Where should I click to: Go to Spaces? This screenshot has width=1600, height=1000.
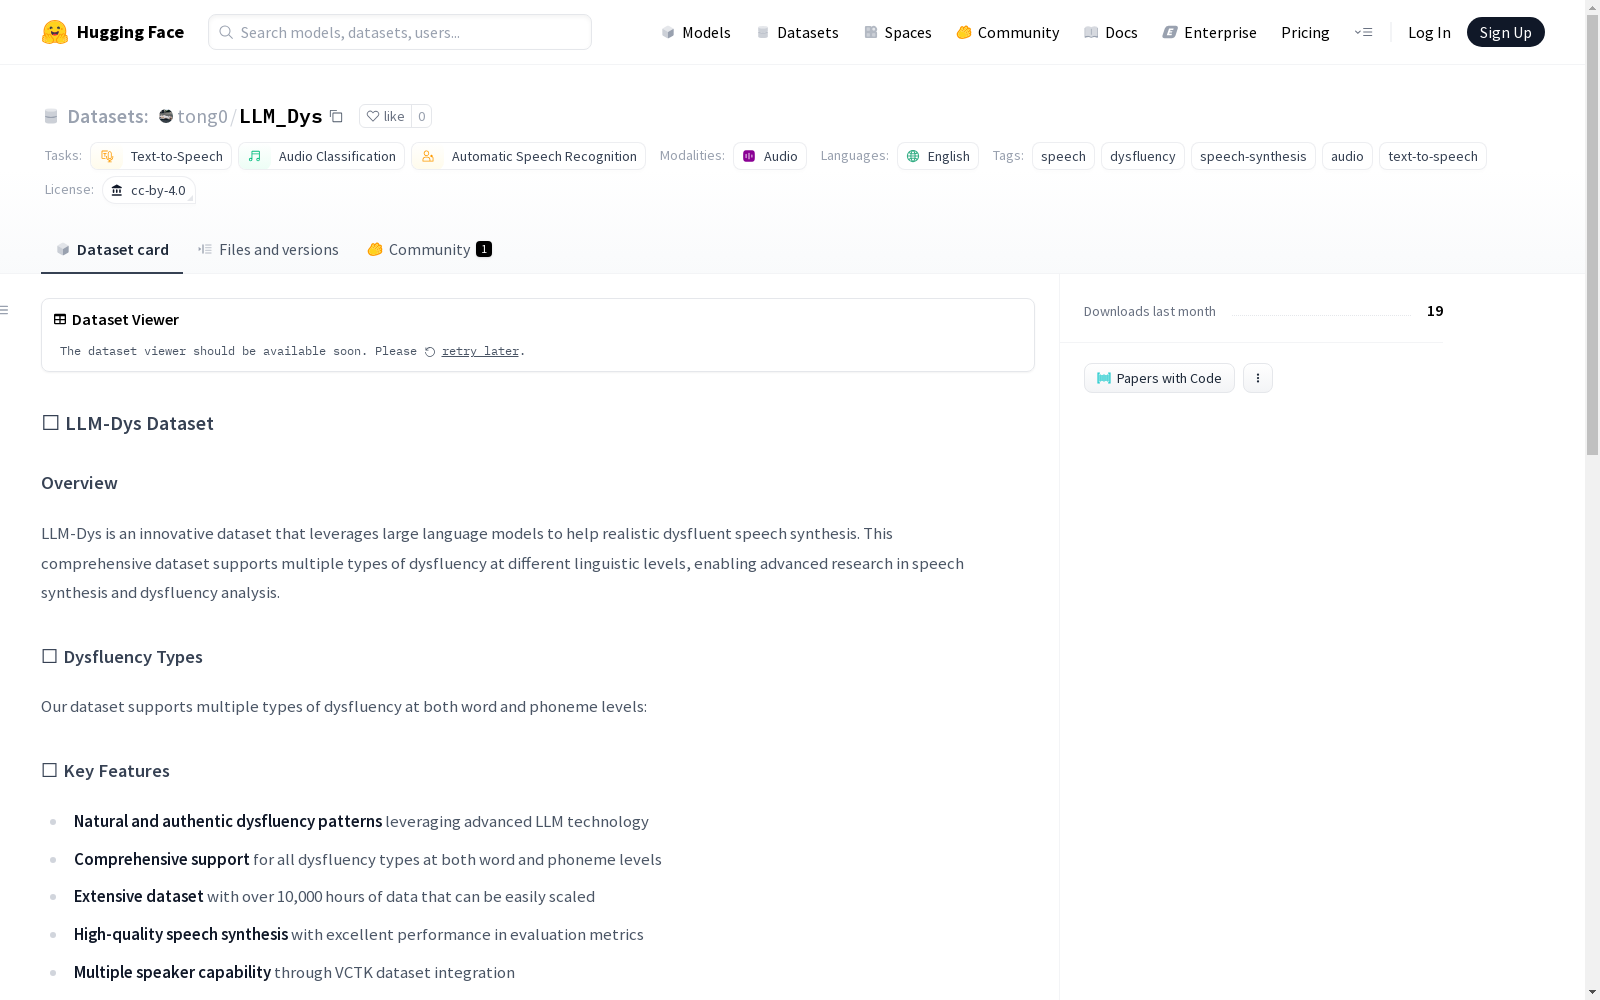pos(898,32)
